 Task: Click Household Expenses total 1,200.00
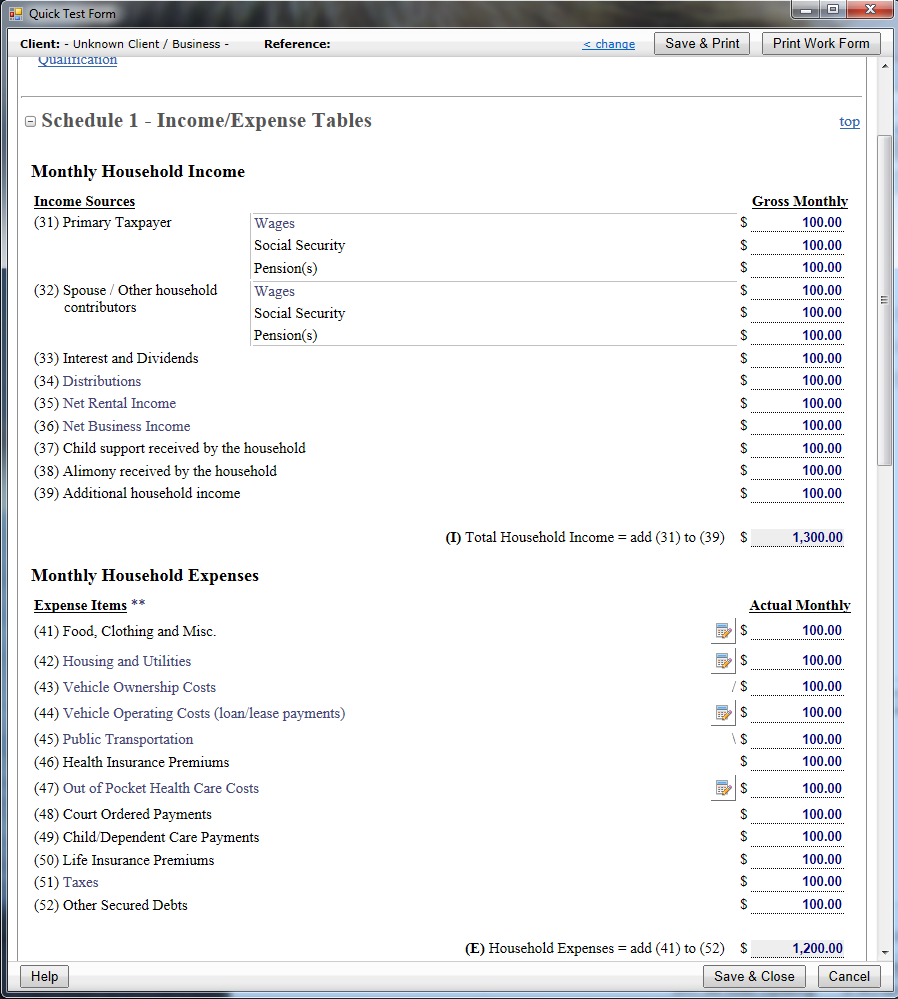pos(797,949)
